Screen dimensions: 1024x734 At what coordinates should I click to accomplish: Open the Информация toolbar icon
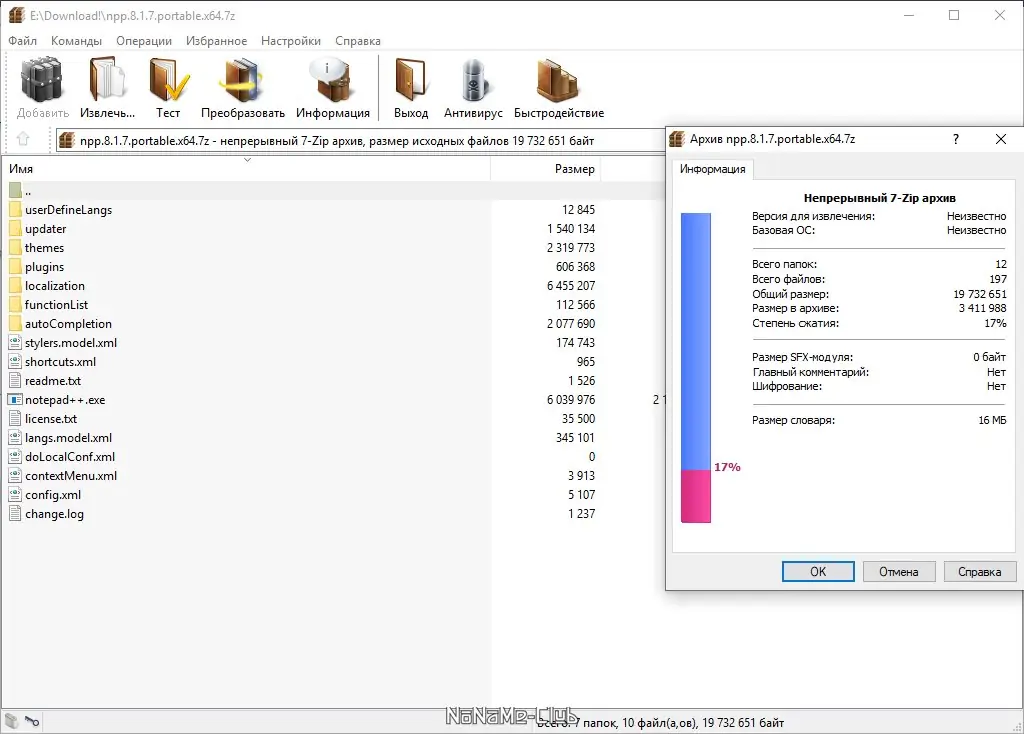(332, 80)
